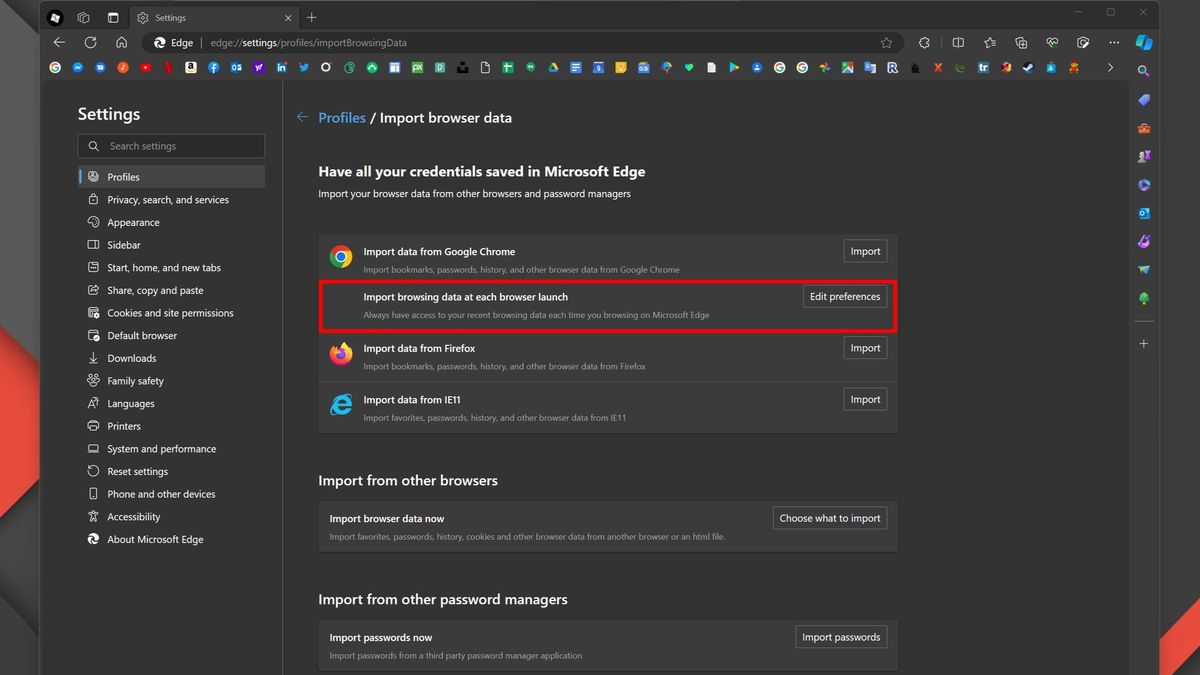1200x675 pixels.
Task: Show more favorites with the chevron arrow
Action: pyautogui.click(x=1110, y=67)
